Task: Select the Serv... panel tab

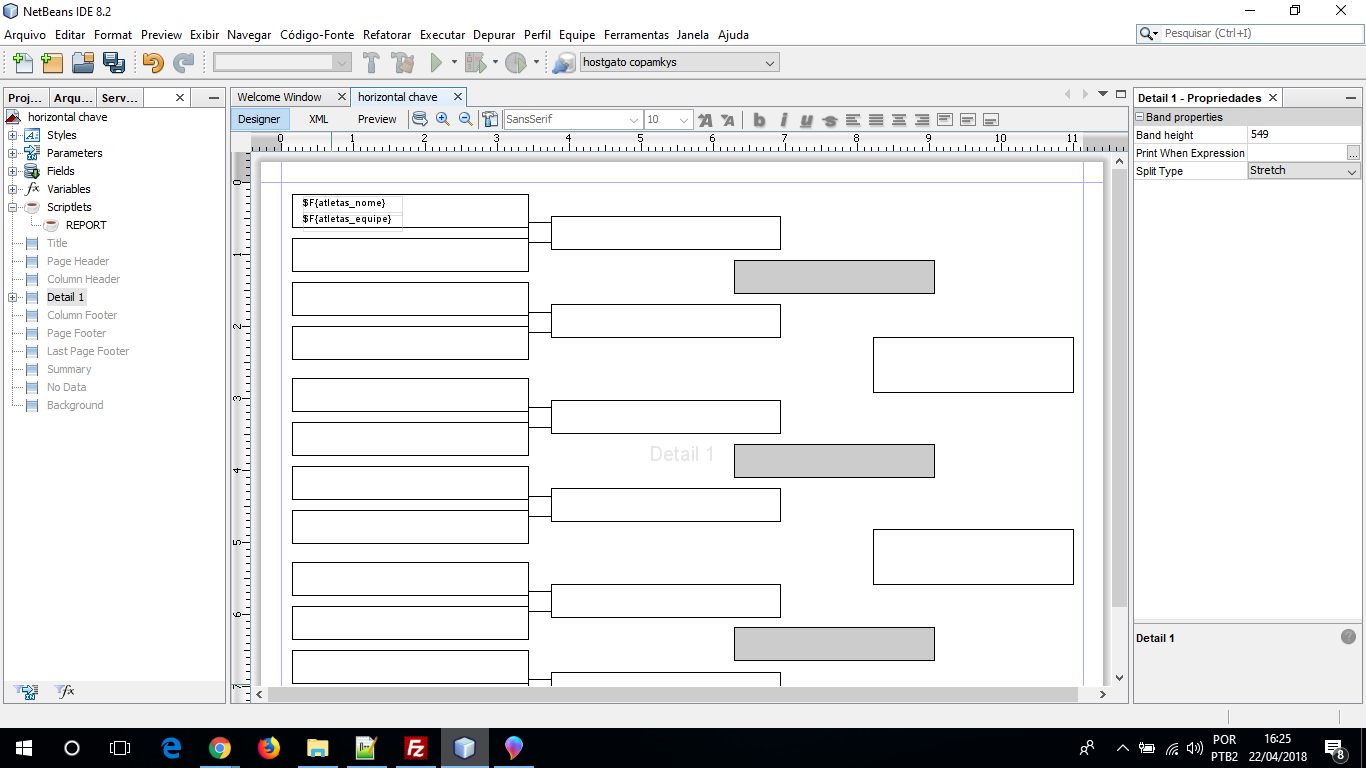Action: click(120, 97)
